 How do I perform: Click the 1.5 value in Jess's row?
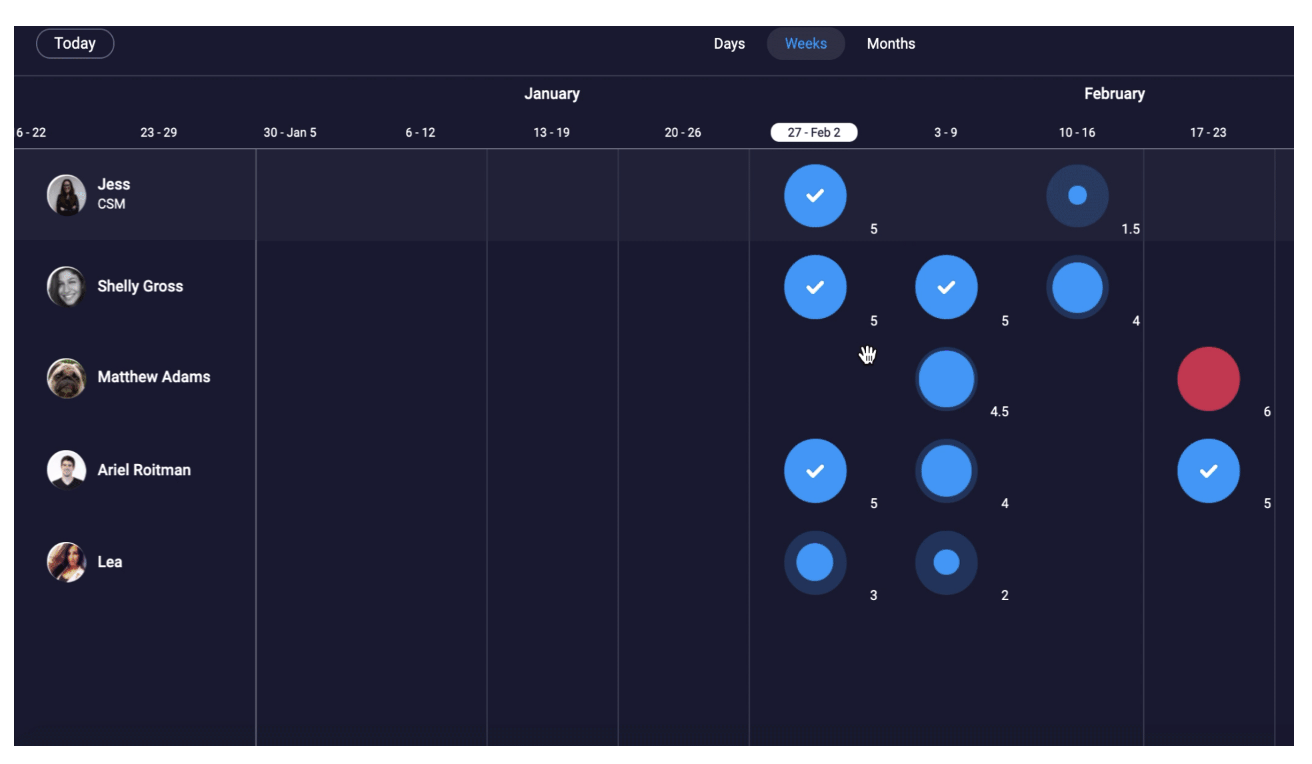pos(1130,229)
